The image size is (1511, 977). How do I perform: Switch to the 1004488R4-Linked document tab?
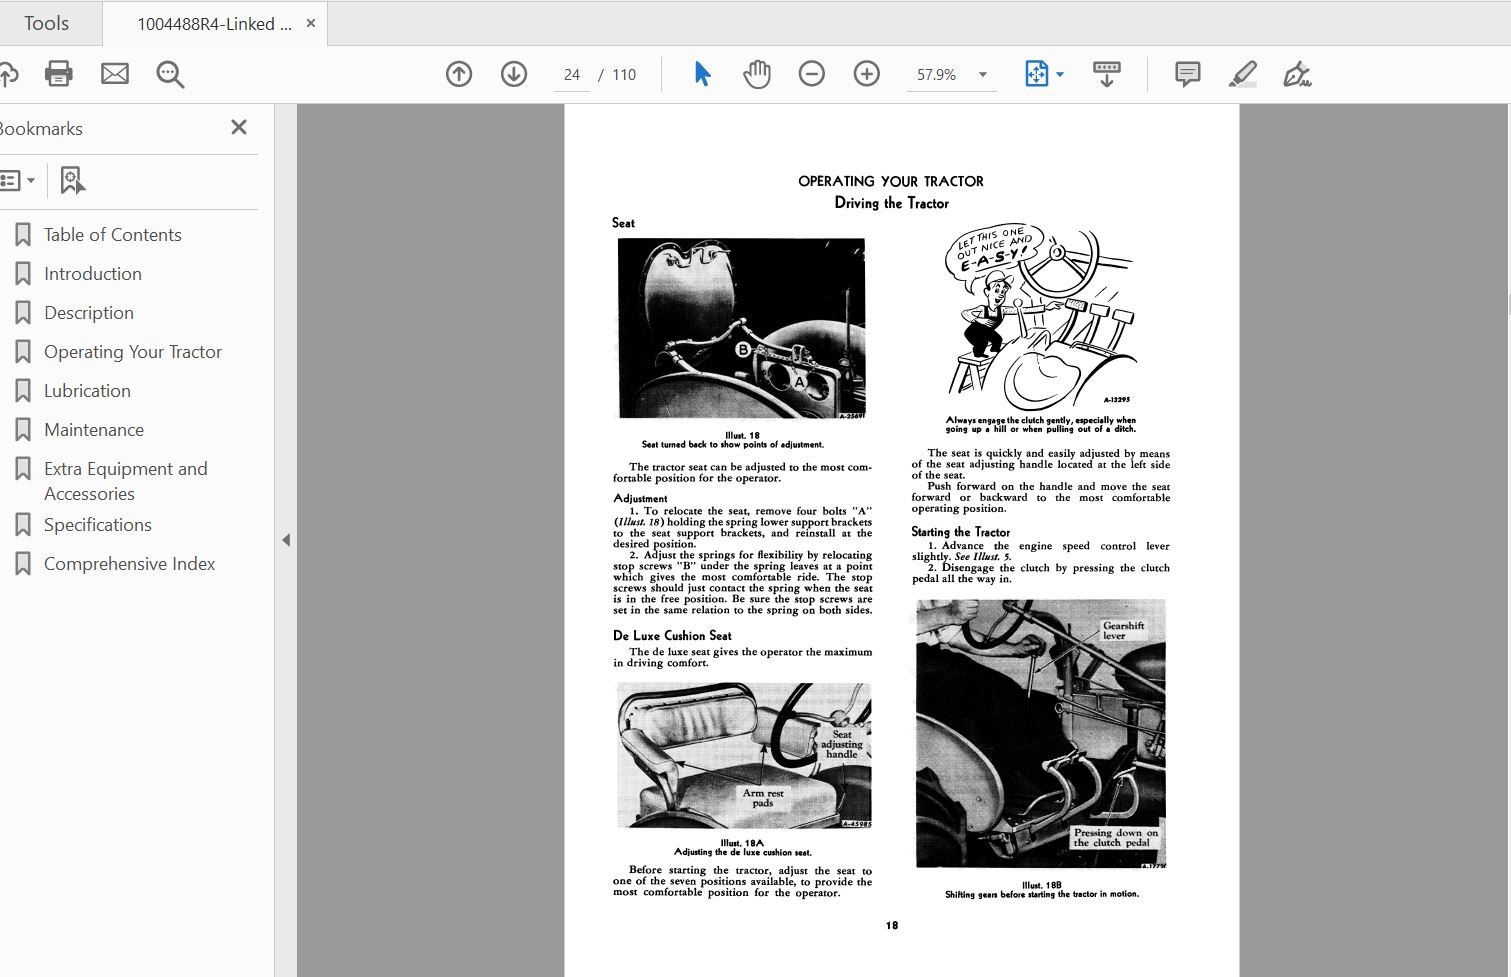(214, 24)
